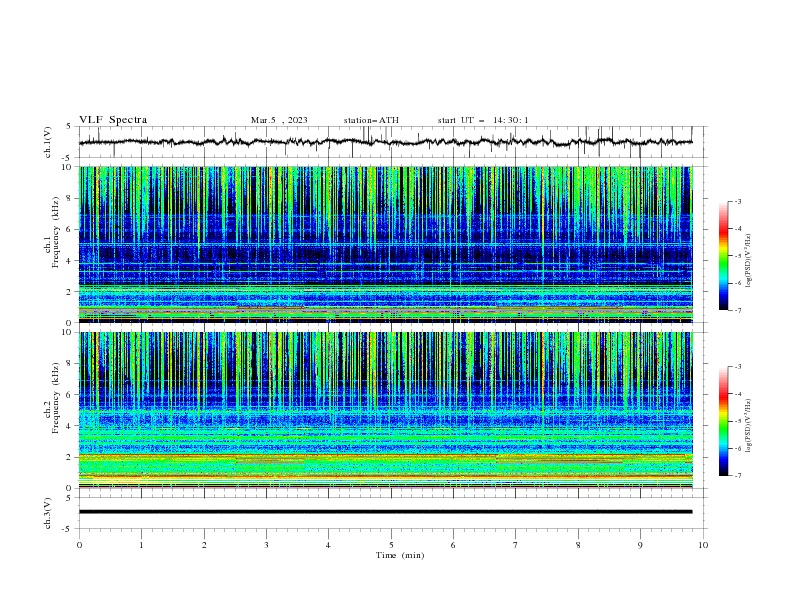The image size is (792, 612).
Task: Click inside the ch.1 spectrogram panel
Action: pyautogui.click(x=386, y=244)
